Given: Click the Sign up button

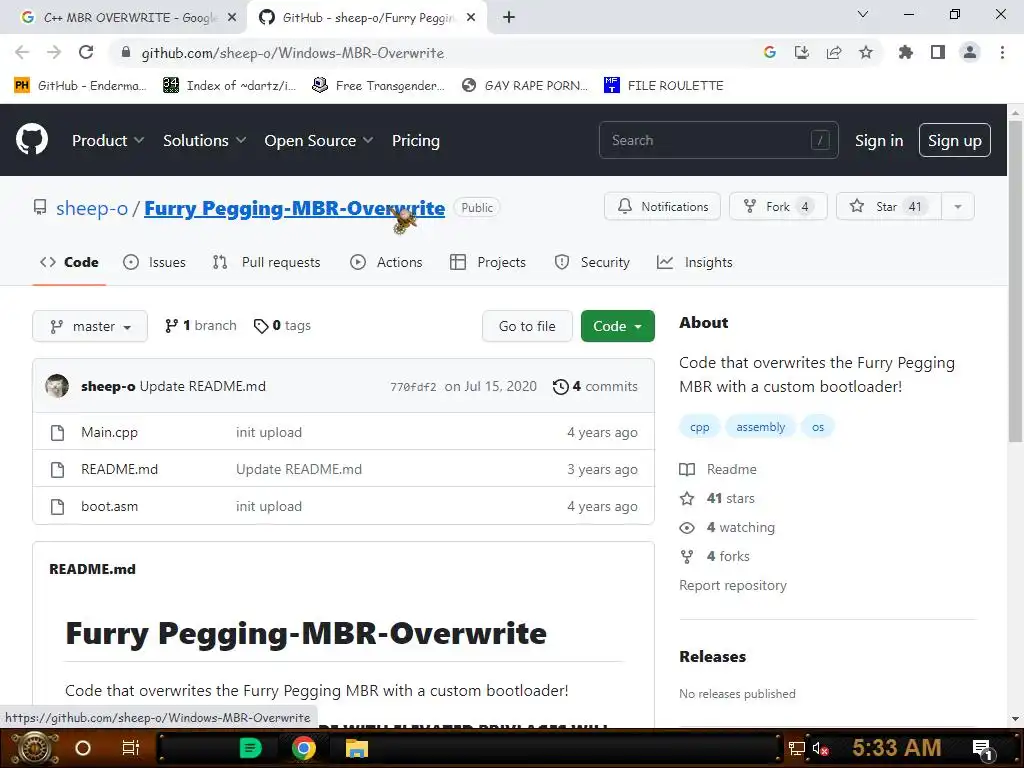Looking at the screenshot, I should (955, 140).
